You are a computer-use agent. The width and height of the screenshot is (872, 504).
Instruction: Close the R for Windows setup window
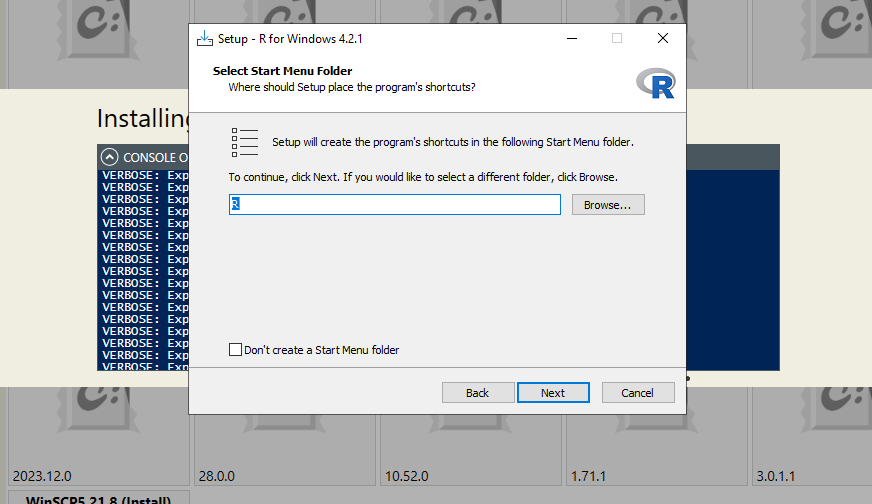pos(662,38)
